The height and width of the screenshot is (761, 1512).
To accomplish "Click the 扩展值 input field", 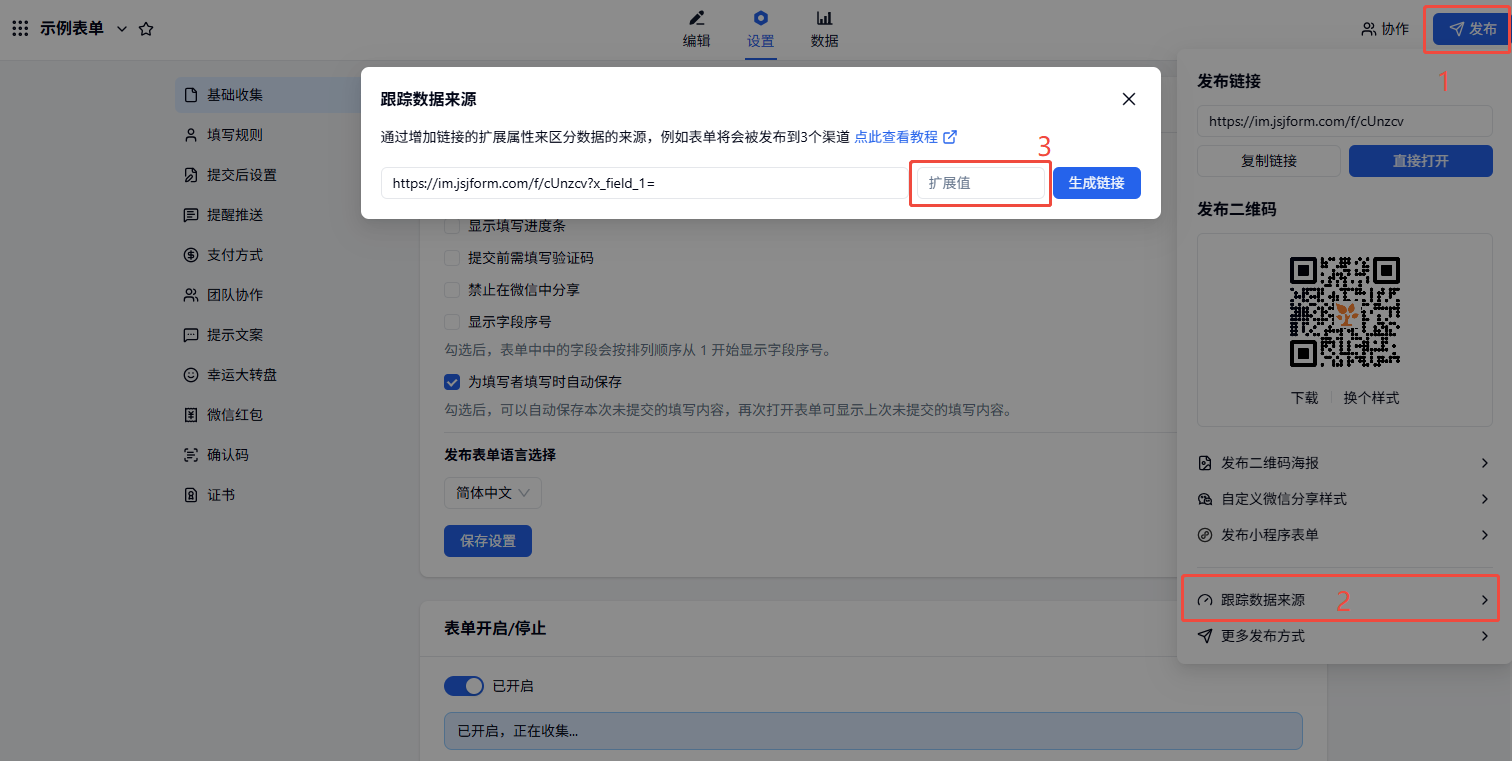I will pyautogui.click(x=980, y=183).
